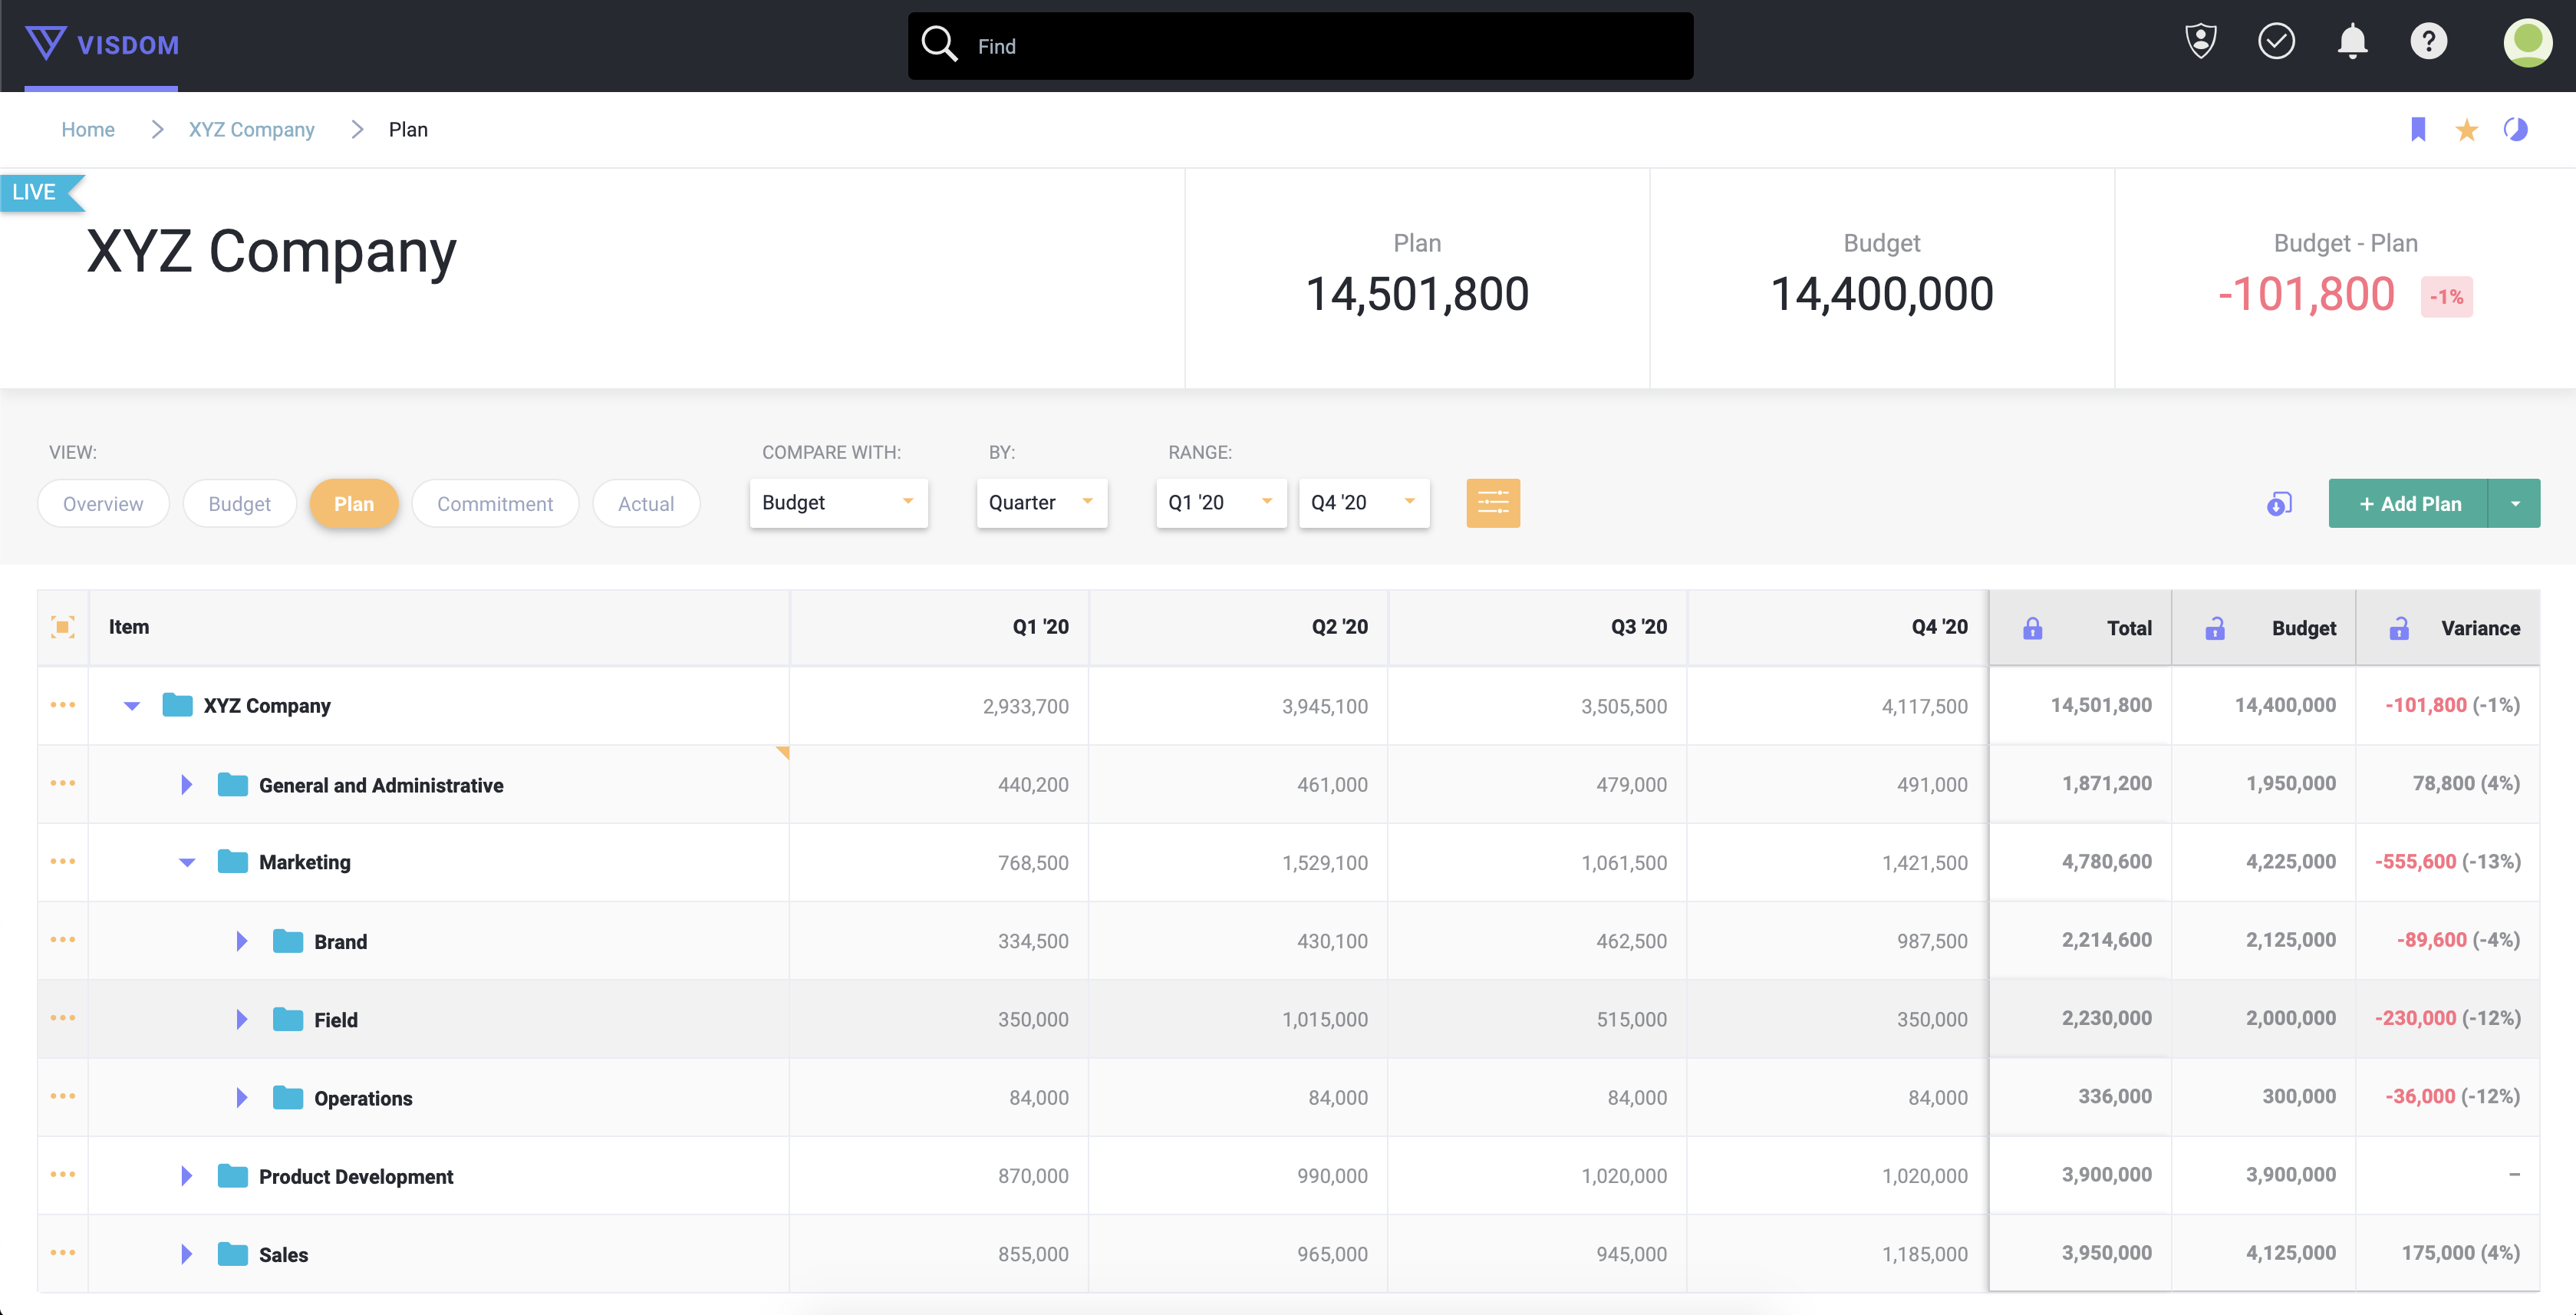
Task: Open notifications bell
Action: (x=2352, y=42)
